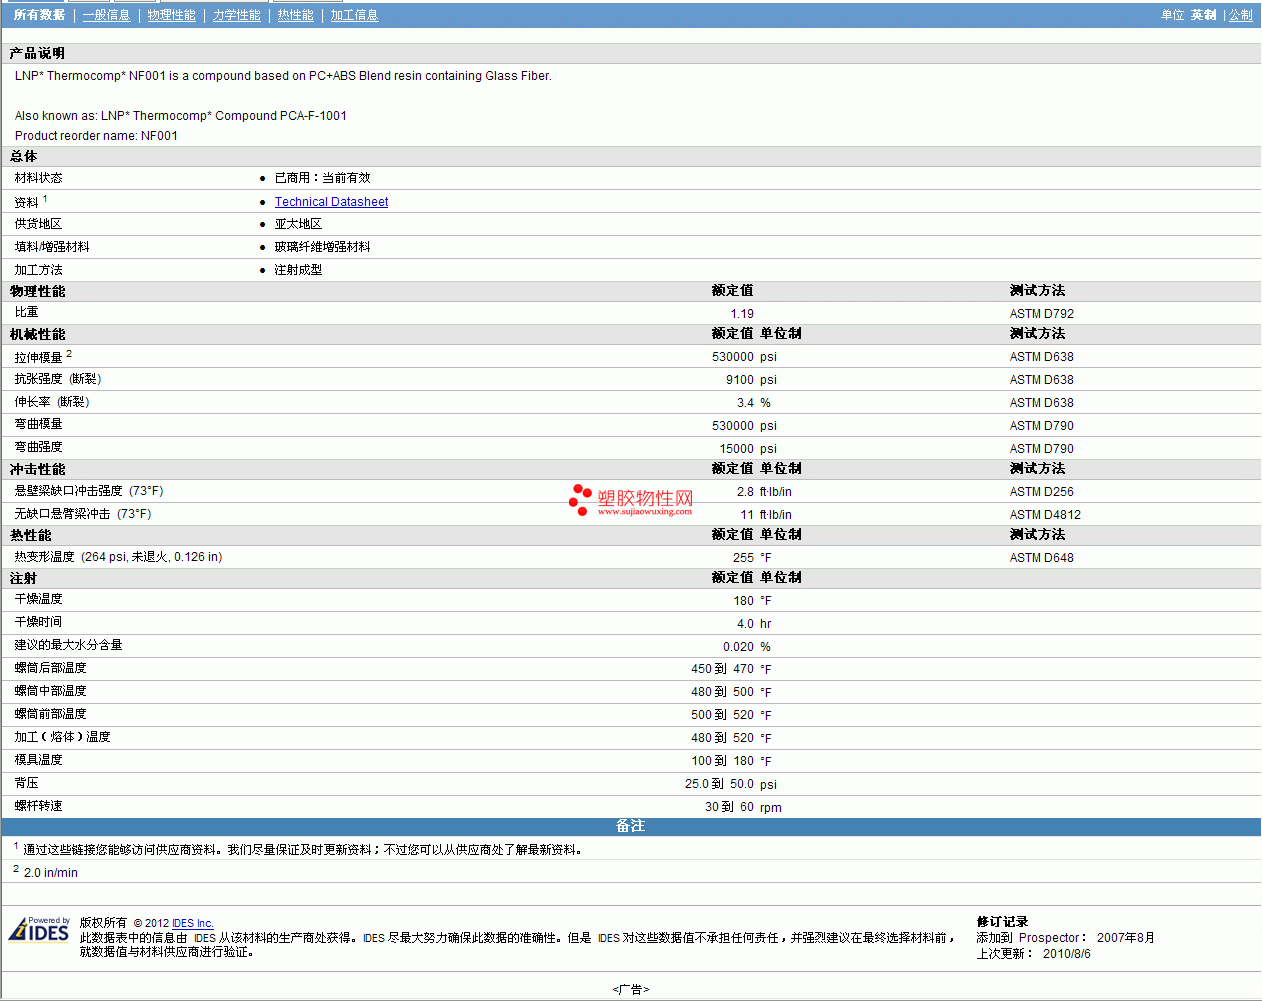Click footnote marker 1 beside 资料

[45, 199]
